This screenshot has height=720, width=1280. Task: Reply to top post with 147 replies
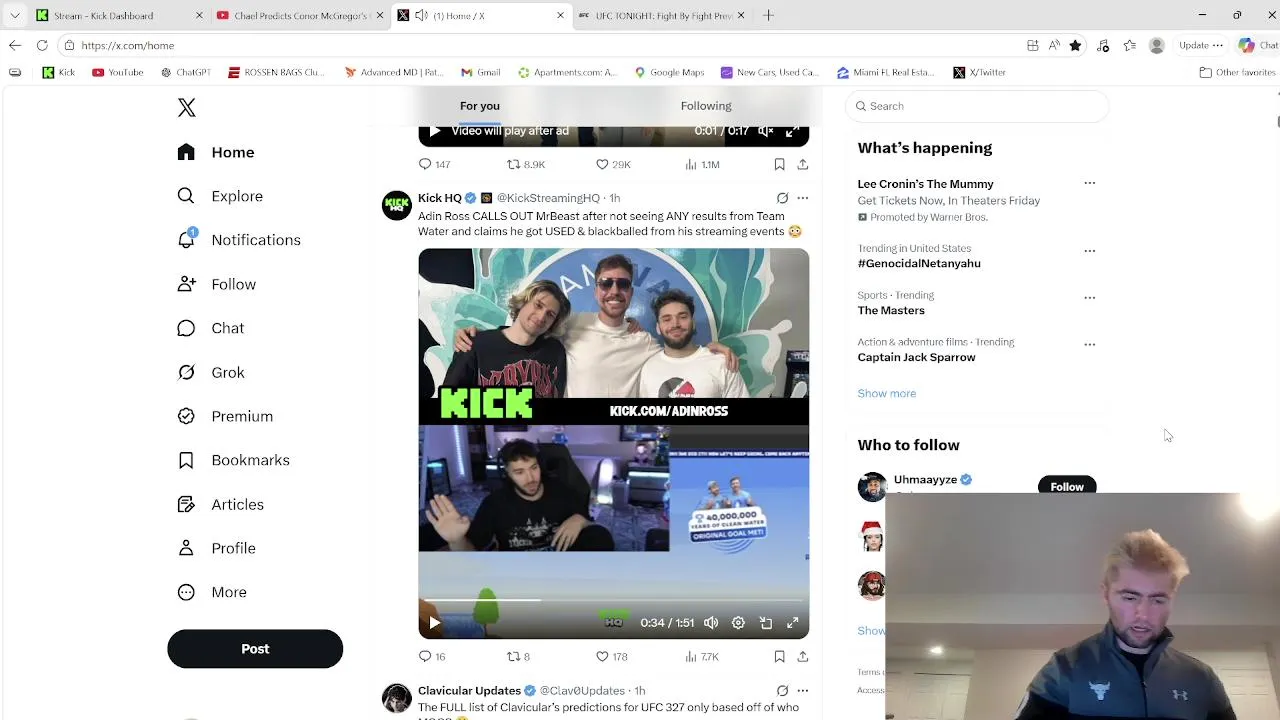click(x=434, y=164)
